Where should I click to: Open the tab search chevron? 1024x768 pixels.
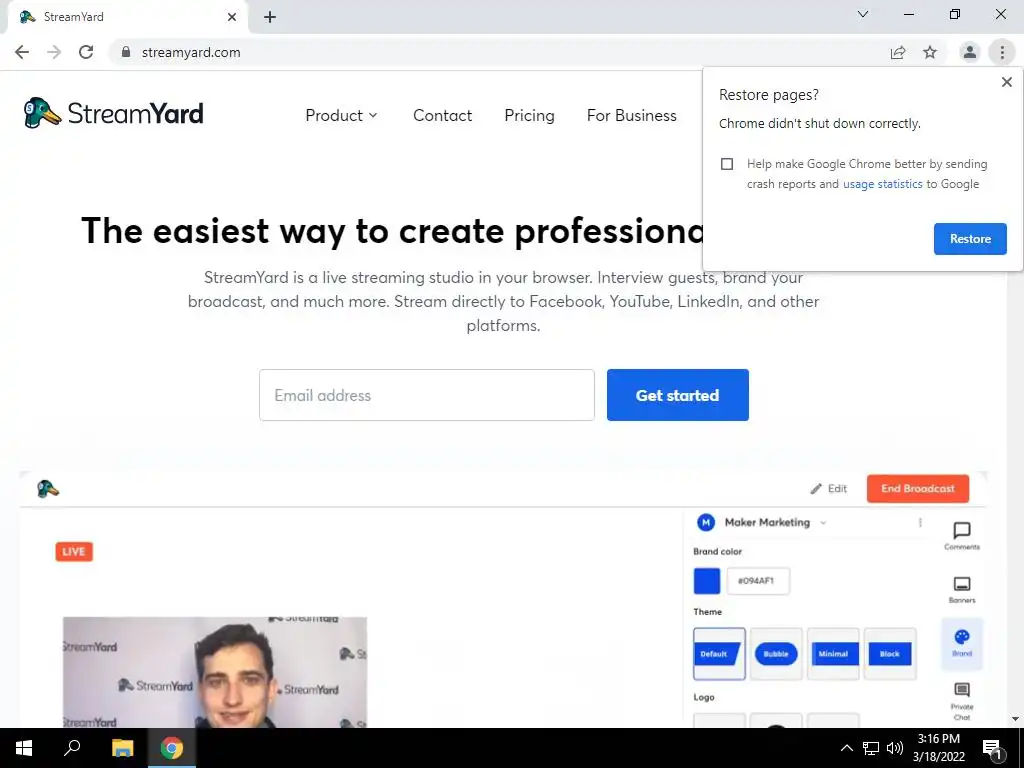(x=863, y=14)
